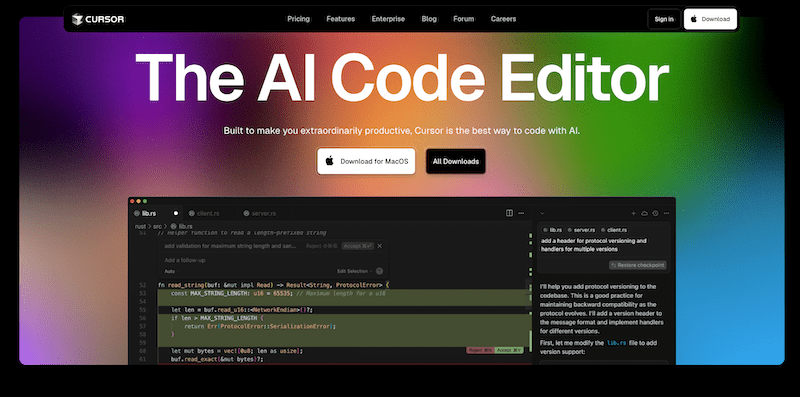Click the round submit icon in inline prompt
The width and height of the screenshot is (800, 397).
(379, 271)
